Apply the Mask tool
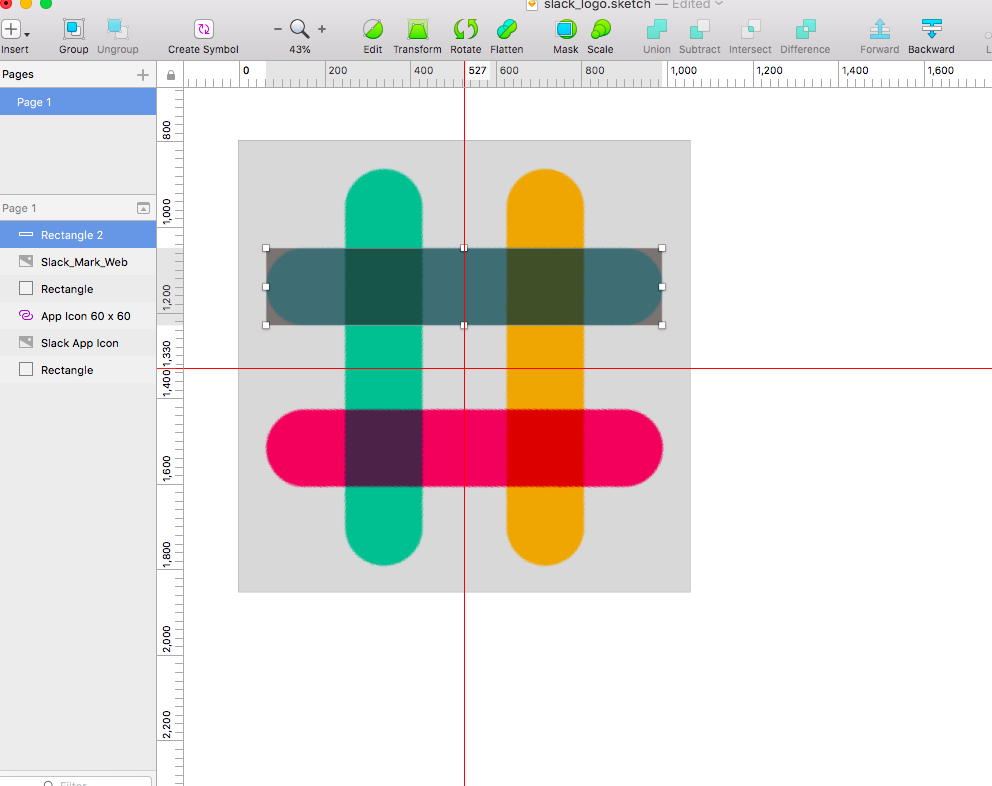This screenshot has height=786, width=992. [566, 29]
